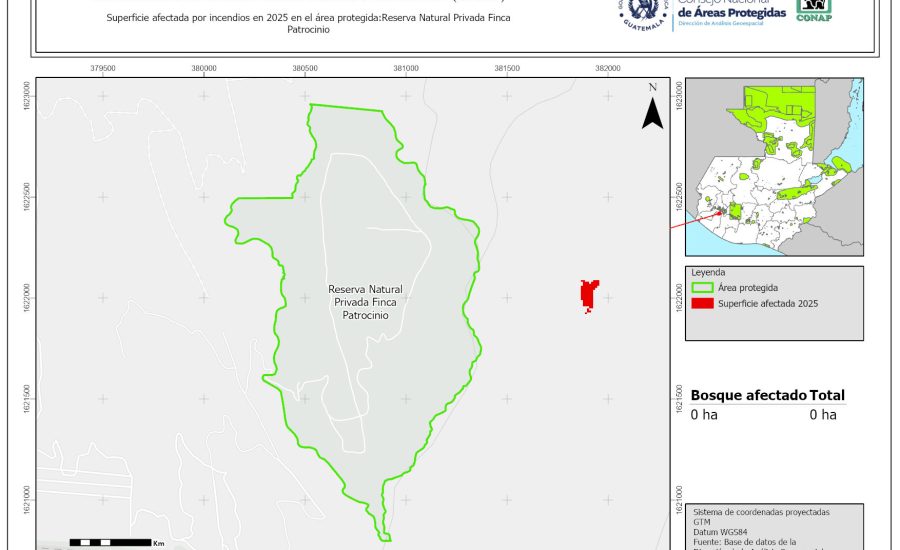
Task: Click the CONAP logo
Action: click(813, 10)
